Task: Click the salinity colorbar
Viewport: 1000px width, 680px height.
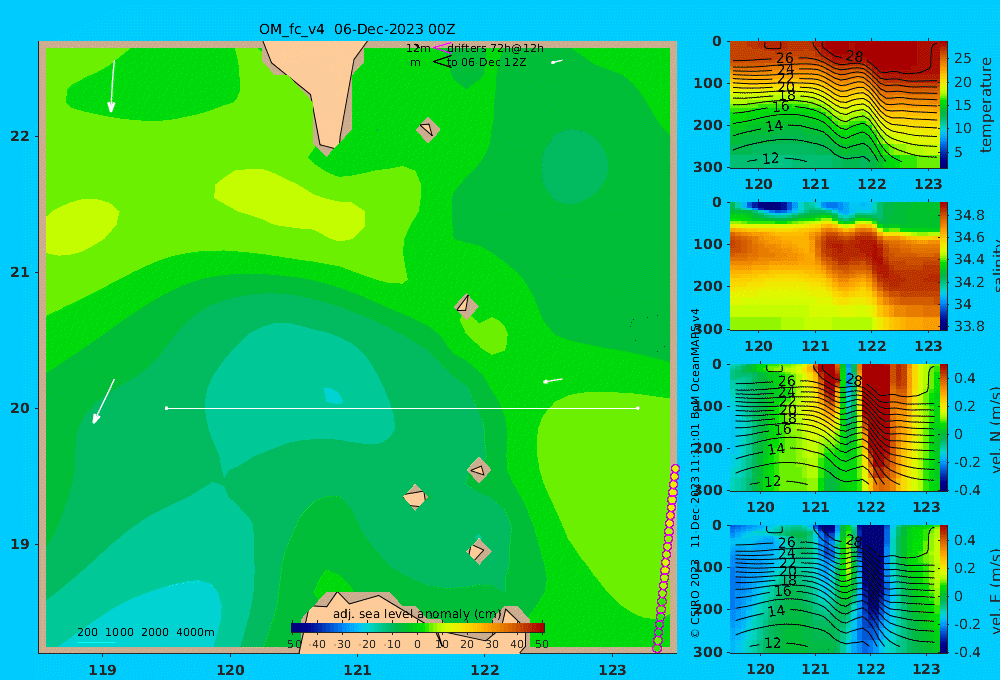Action: click(944, 266)
